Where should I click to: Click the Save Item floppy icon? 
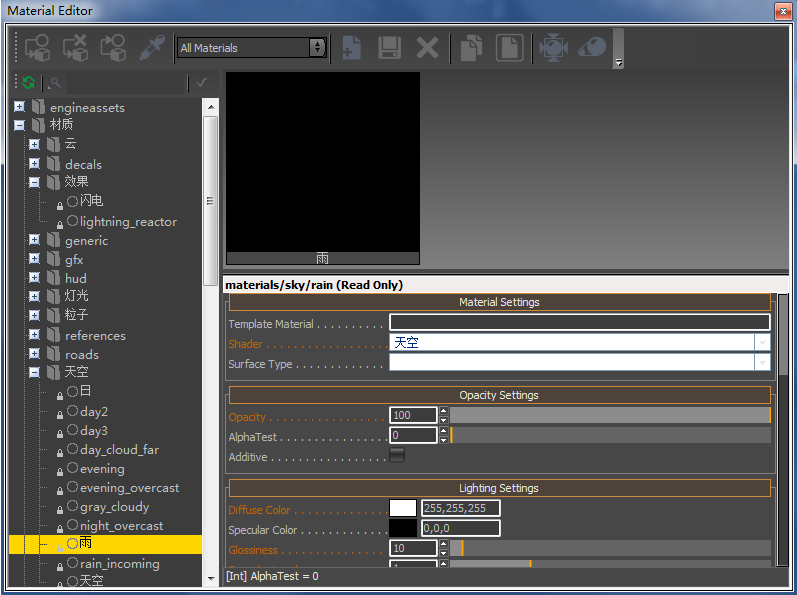[x=389, y=48]
